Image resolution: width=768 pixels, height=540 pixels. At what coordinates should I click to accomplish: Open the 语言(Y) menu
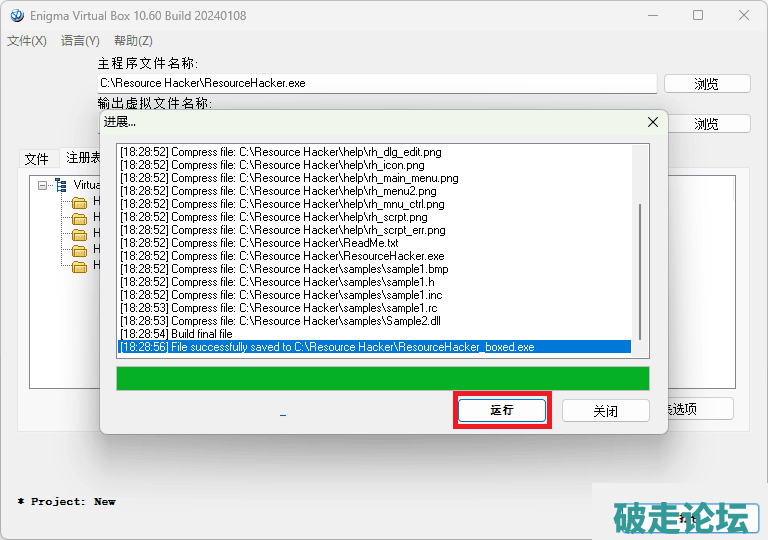80,41
